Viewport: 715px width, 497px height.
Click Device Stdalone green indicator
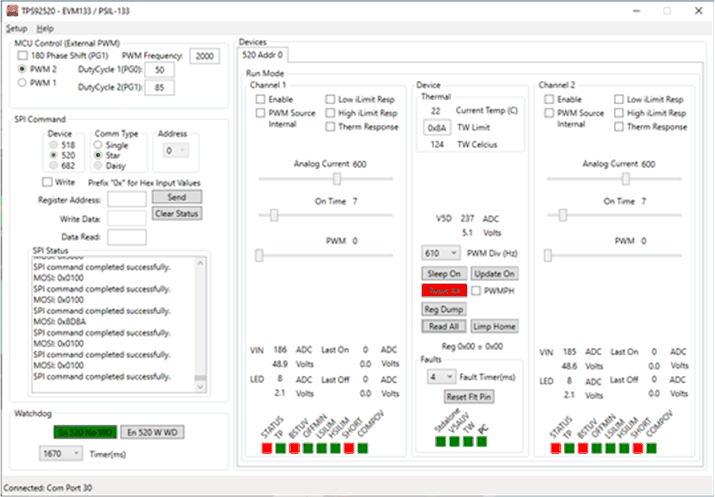440,441
